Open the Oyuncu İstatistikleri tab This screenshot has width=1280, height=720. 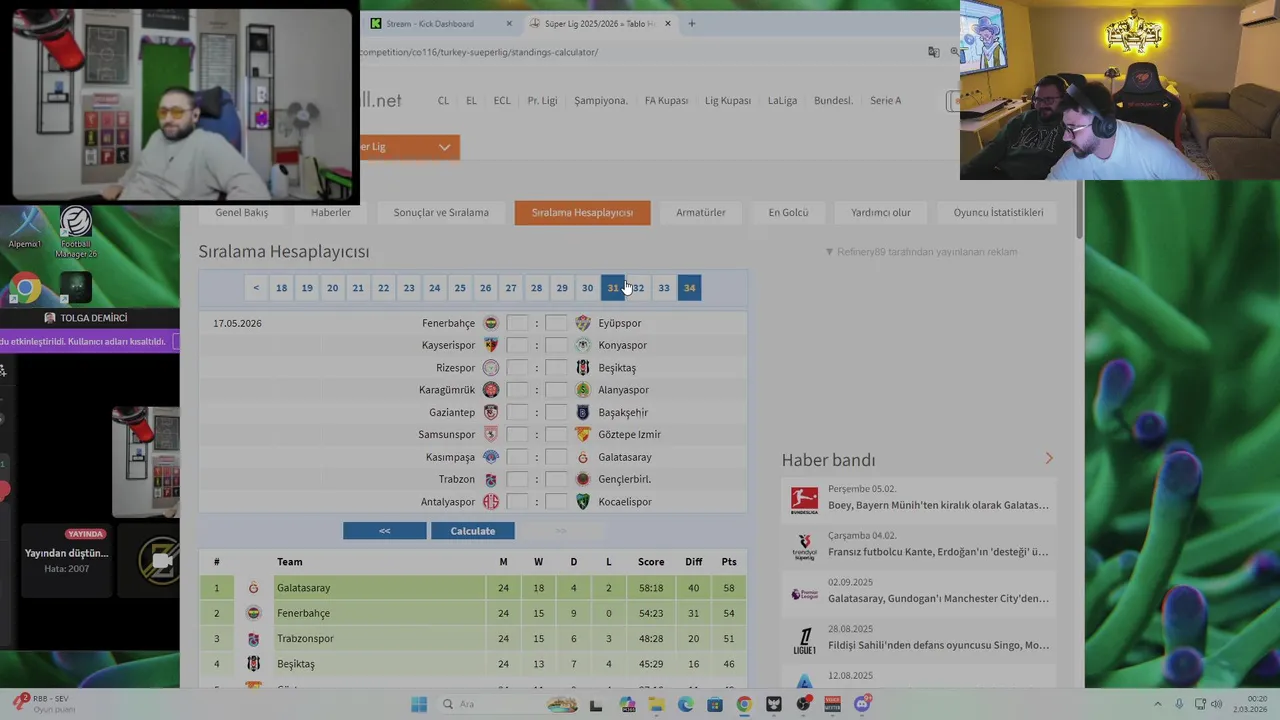tap(998, 213)
